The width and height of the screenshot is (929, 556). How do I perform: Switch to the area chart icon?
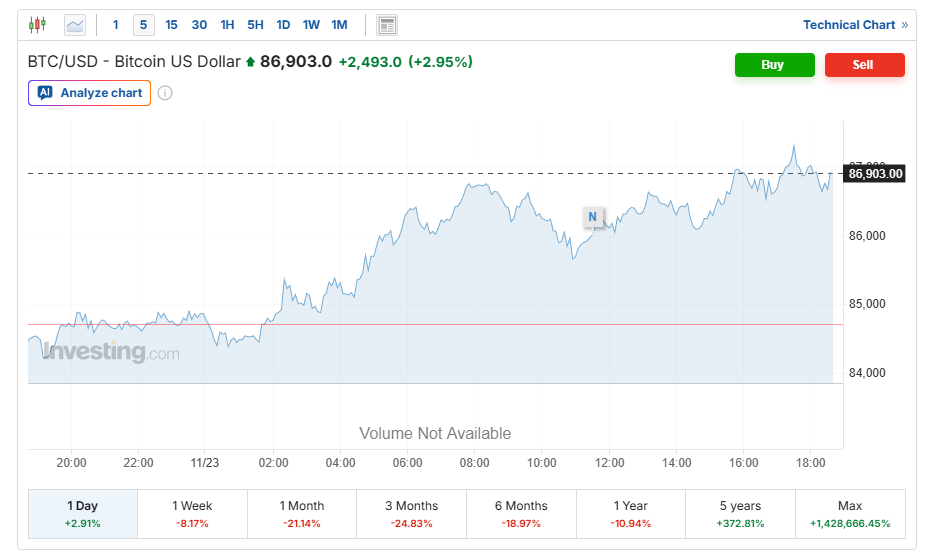75,25
